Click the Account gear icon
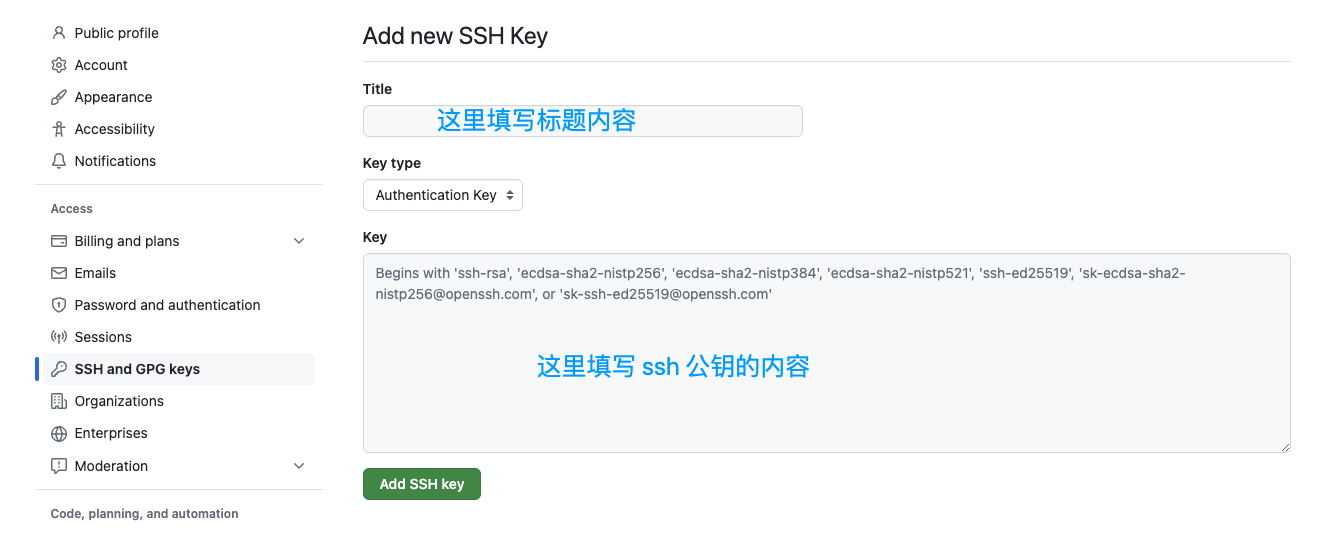This screenshot has width=1330, height=536. pyautogui.click(x=58, y=65)
